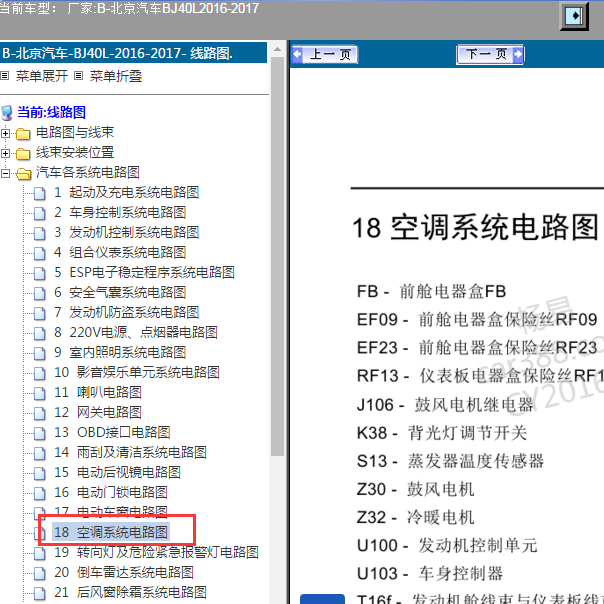The image size is (604, 604).
Task: Click document icon of 3 发动机控制系统电路图
Action: click(x=39, y=233)
